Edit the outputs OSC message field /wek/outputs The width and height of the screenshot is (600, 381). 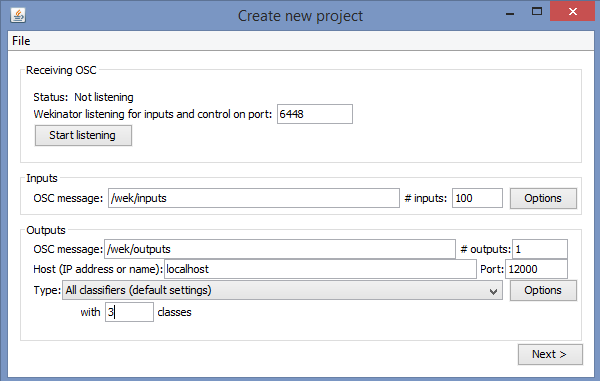point(280,249)
